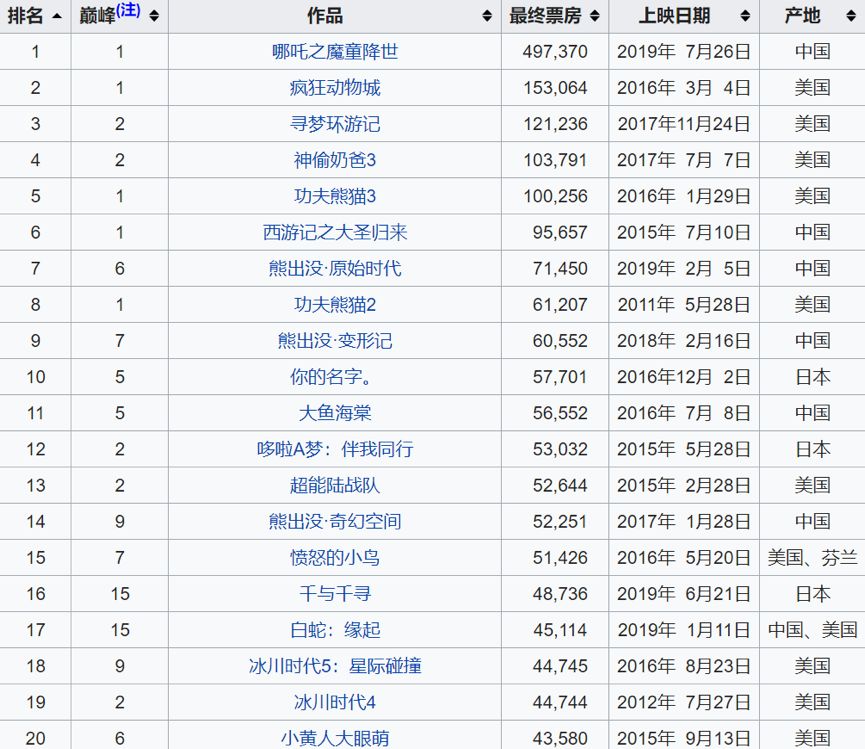The height and width of the screenshot is (749, 865).
Task: Open 哆啦A梦：伴我同行 link
Action: [x=335, y=449]
